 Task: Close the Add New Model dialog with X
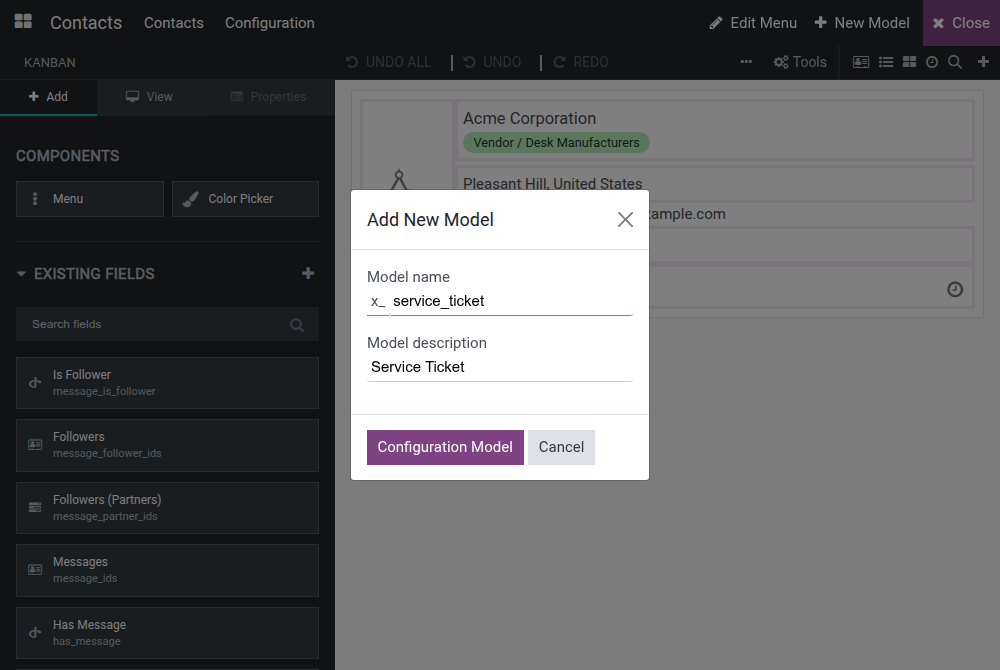click(625, 220)
